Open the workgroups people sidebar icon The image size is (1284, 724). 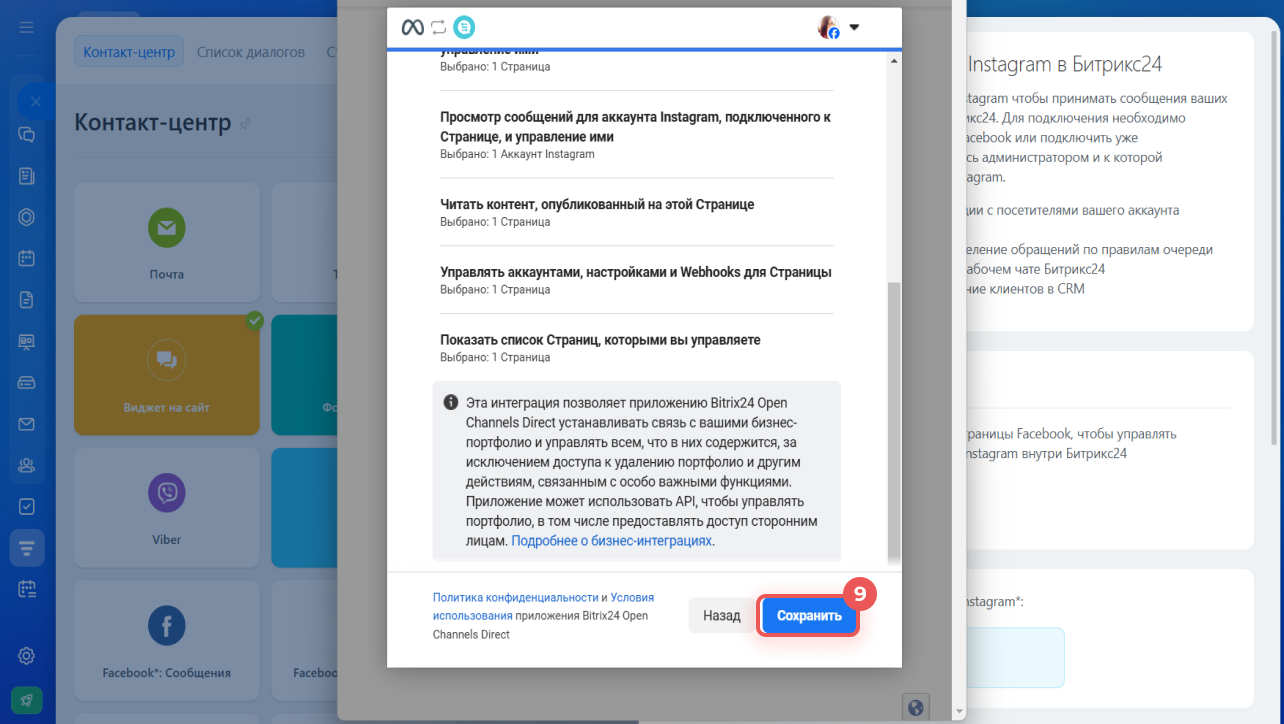[27, 465]
